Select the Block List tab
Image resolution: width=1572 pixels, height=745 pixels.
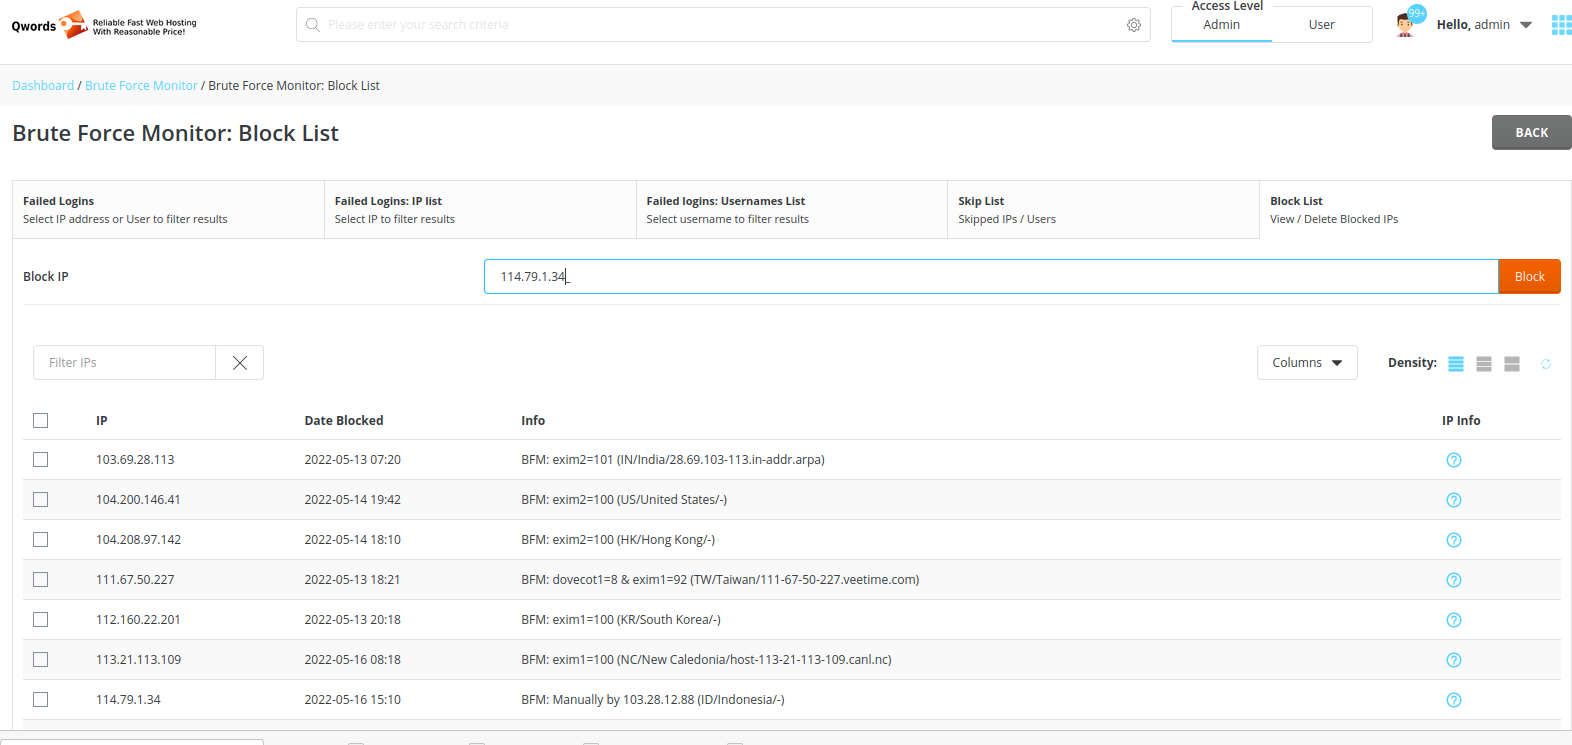point(1415,210)
